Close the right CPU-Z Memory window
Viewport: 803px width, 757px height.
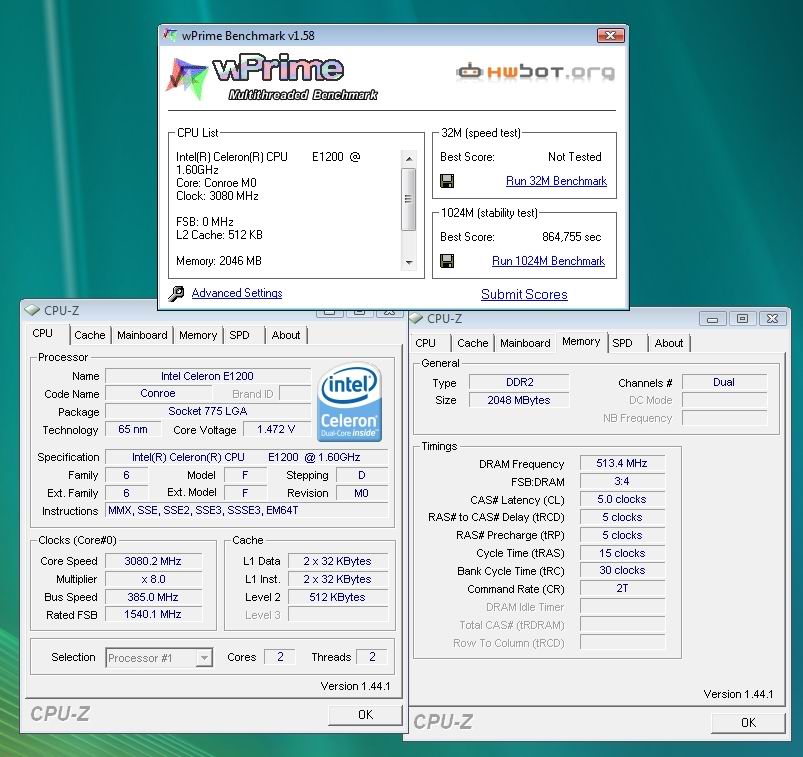(x=772, y=319)
